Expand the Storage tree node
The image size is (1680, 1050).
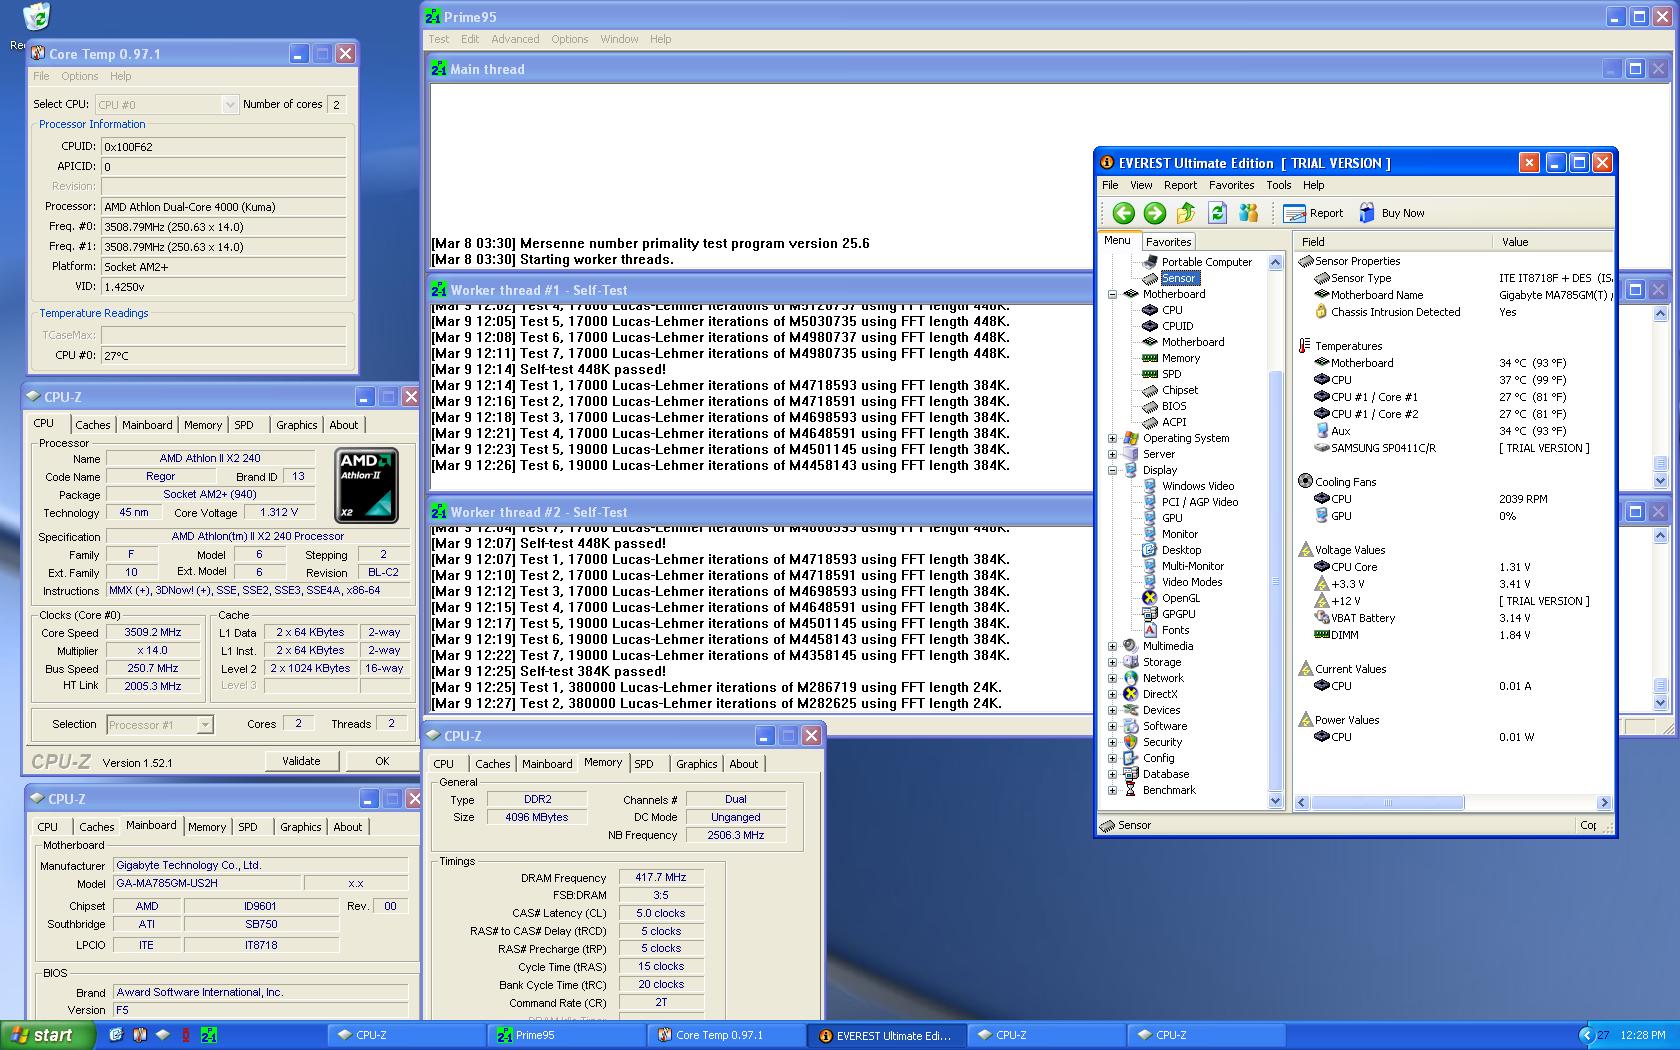point(1112,662)
